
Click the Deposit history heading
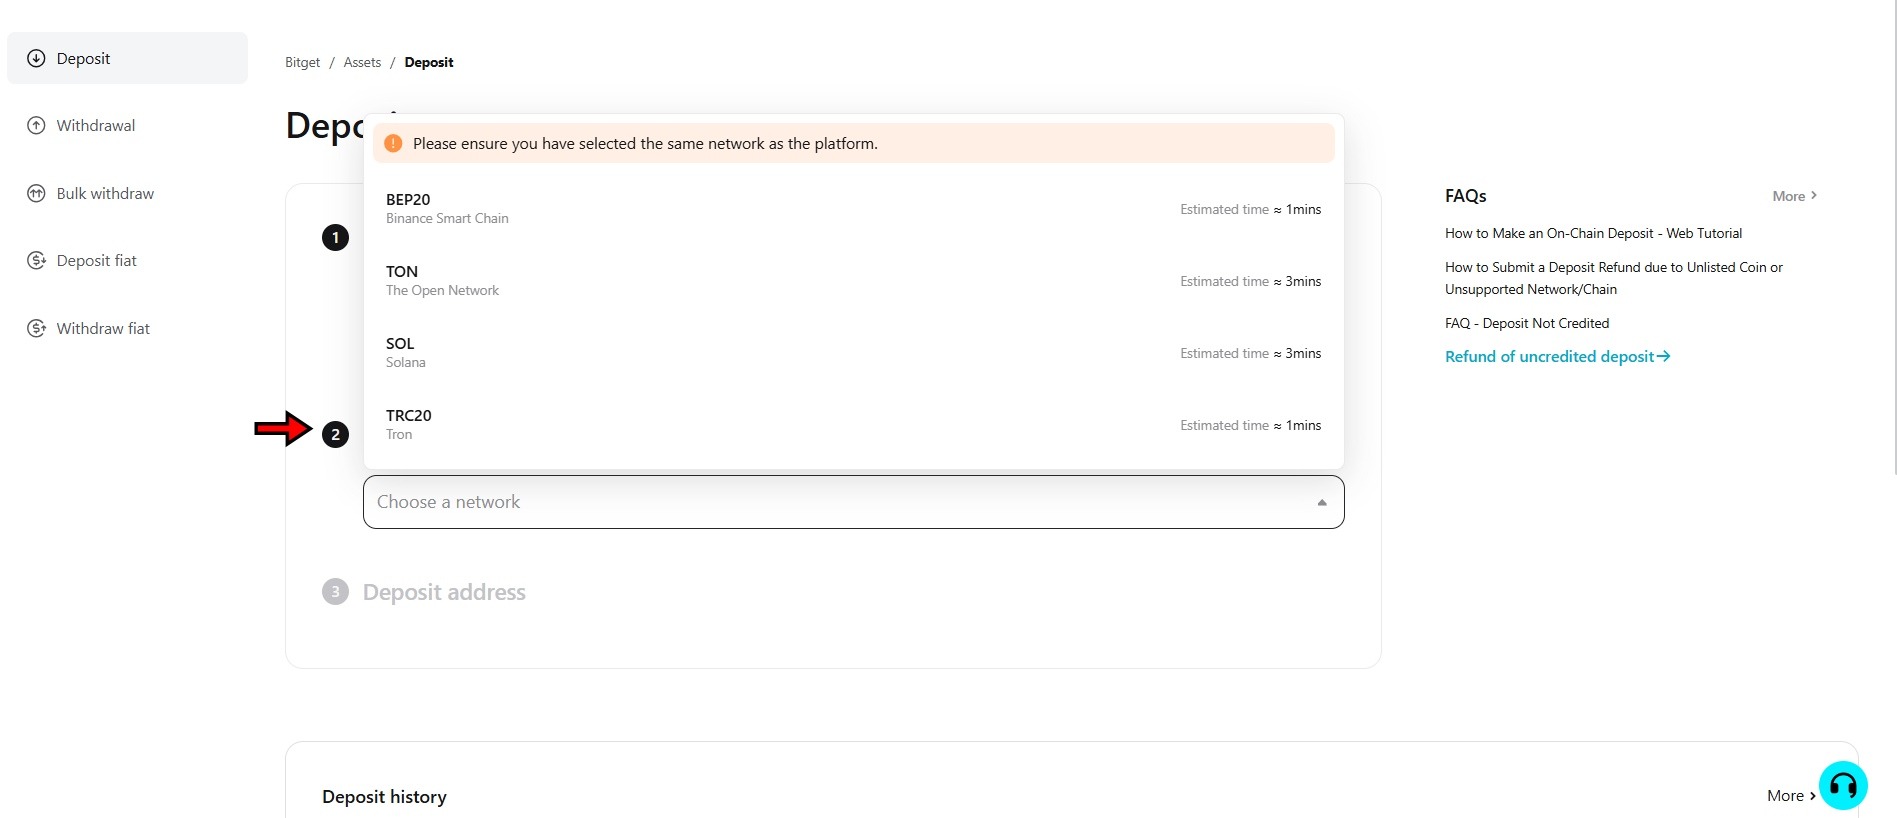point(384,796)
